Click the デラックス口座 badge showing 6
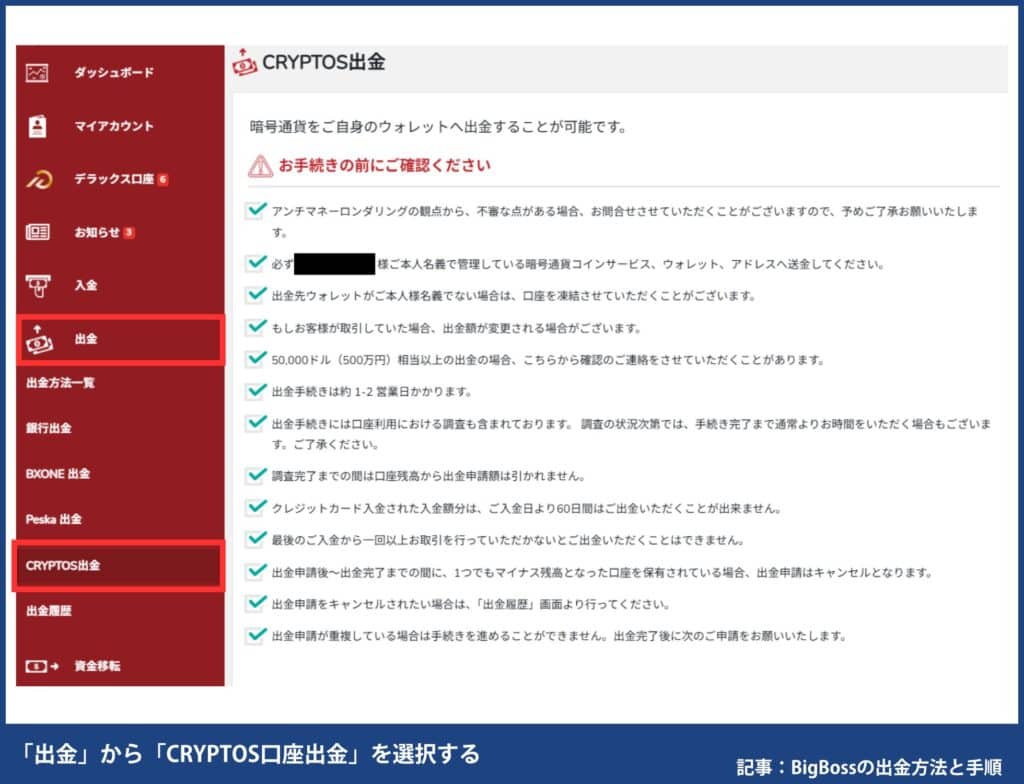Image resolution: width=1024 pixels, height=784 pixels. 163,179
